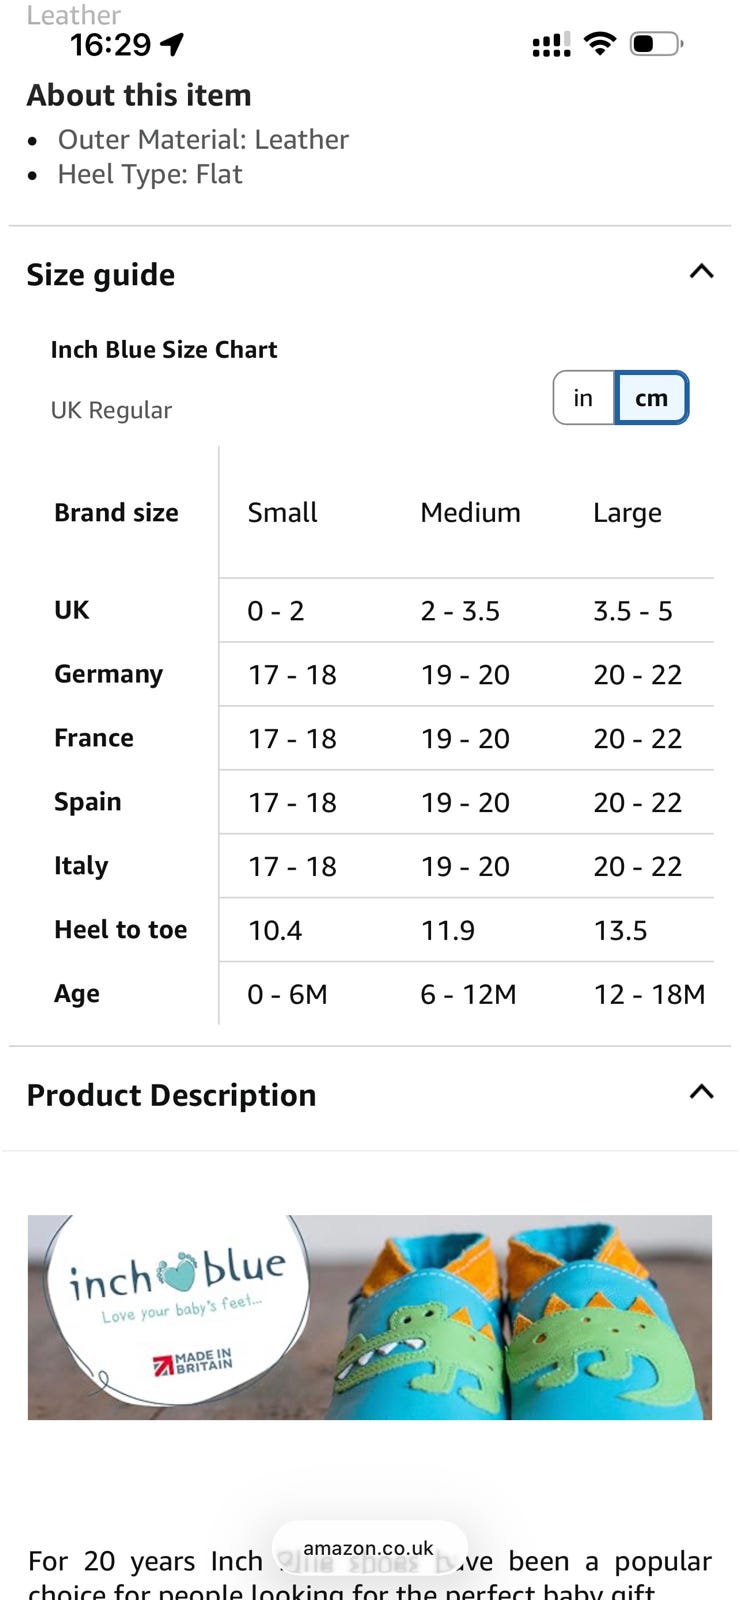Open the dinosaur baby shoes image
This screenshot has width=740, height=1600.
click(520, 1320)
